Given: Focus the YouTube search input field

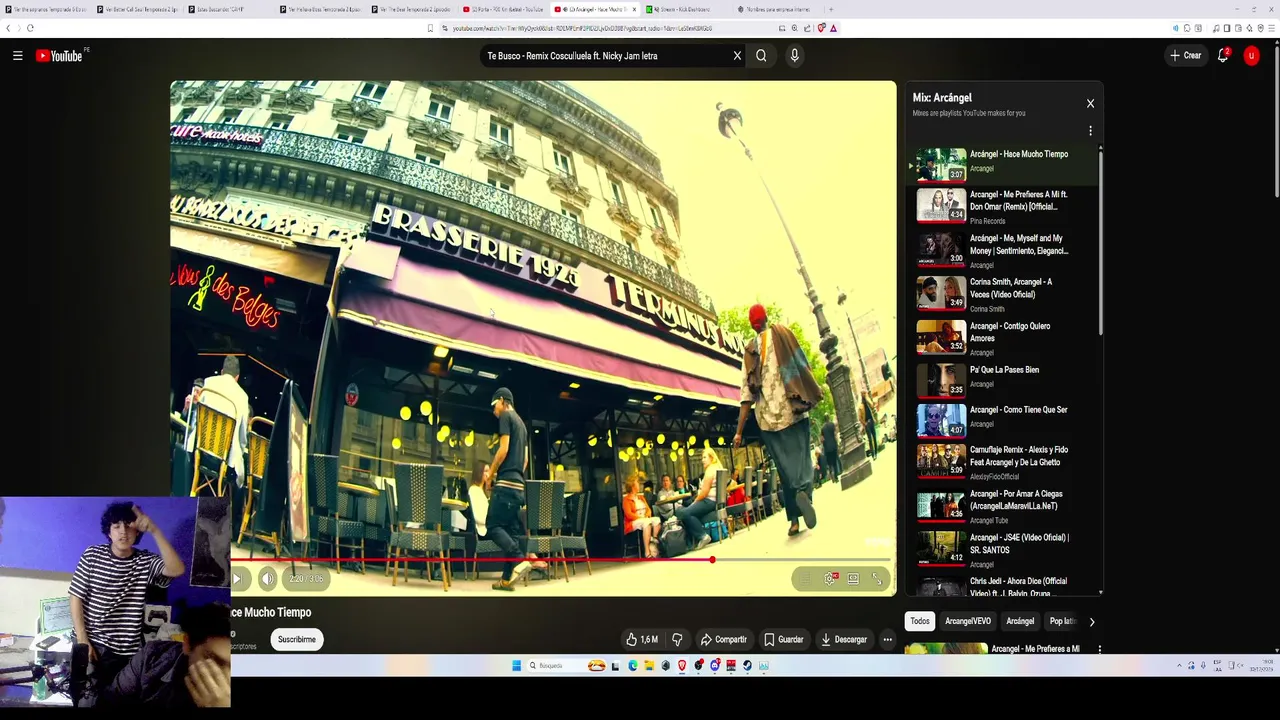Looking at the screenshot, I should click(606, 56).
